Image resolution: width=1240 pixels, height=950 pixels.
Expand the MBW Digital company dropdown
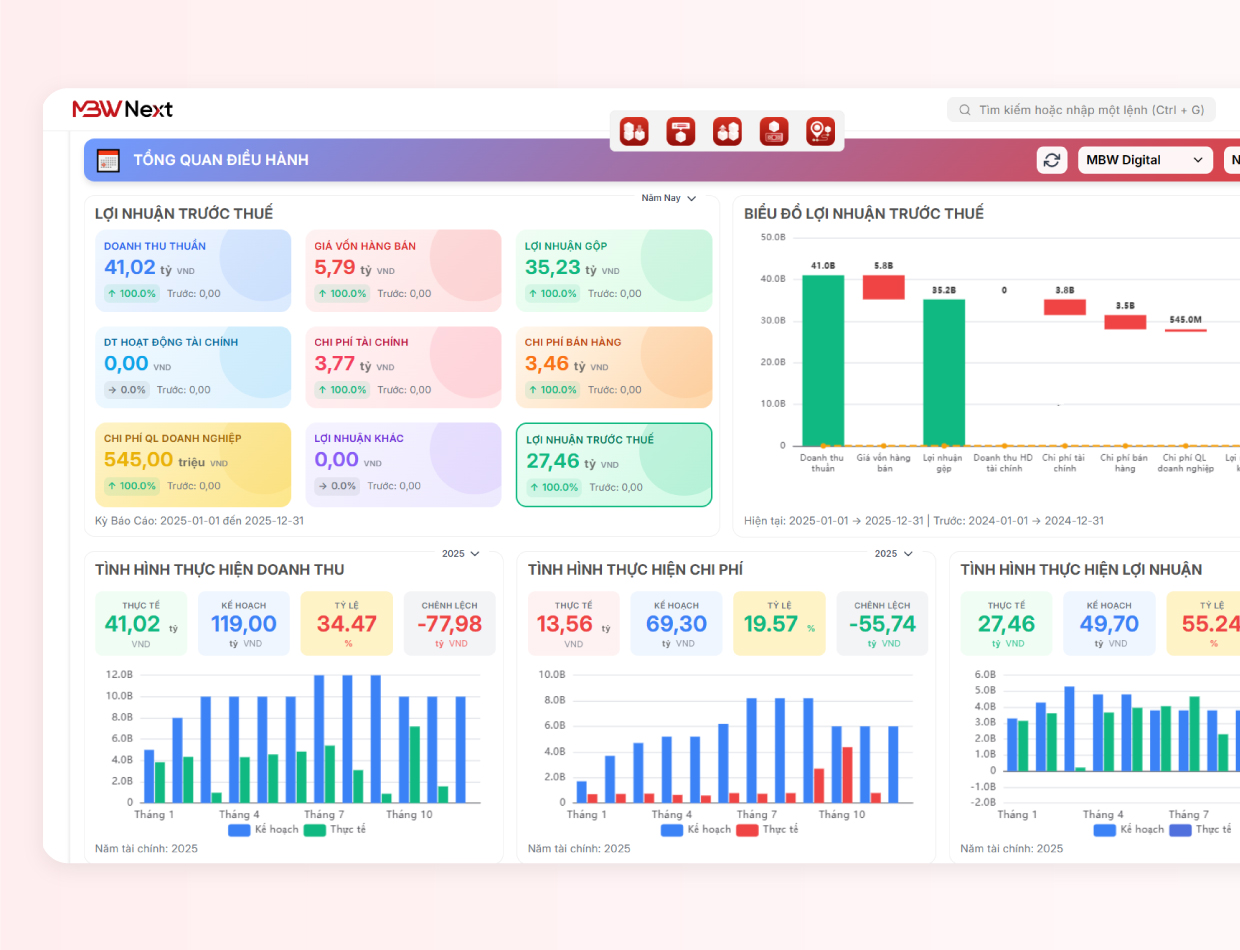1144,160
